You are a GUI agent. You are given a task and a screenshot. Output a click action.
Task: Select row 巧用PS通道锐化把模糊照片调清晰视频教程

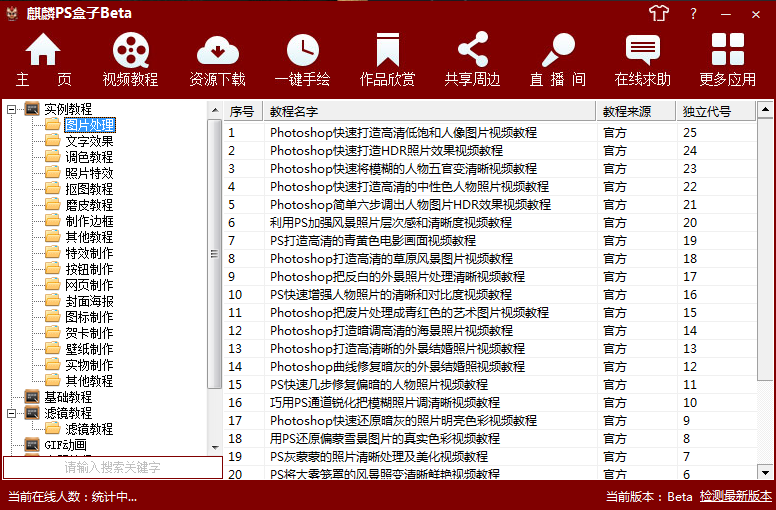click(490, 403)
